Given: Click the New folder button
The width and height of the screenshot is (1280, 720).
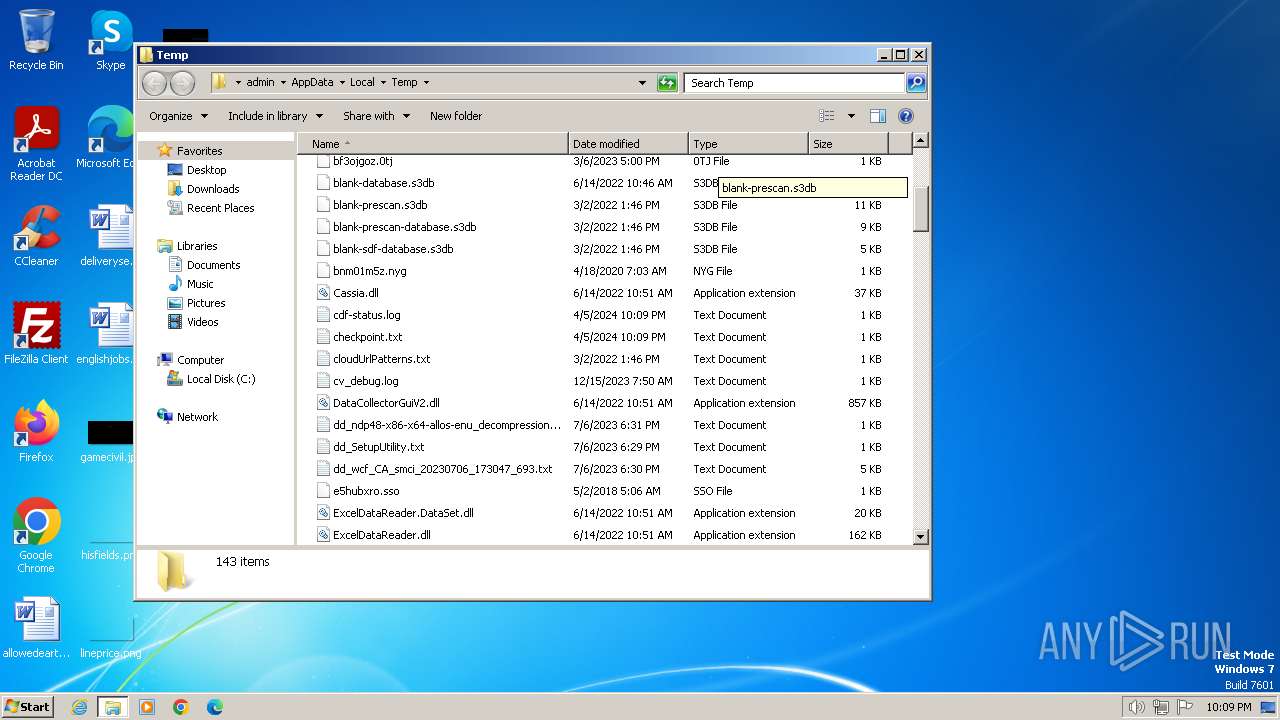Looking at the screenshot, I should pos(456,116).
